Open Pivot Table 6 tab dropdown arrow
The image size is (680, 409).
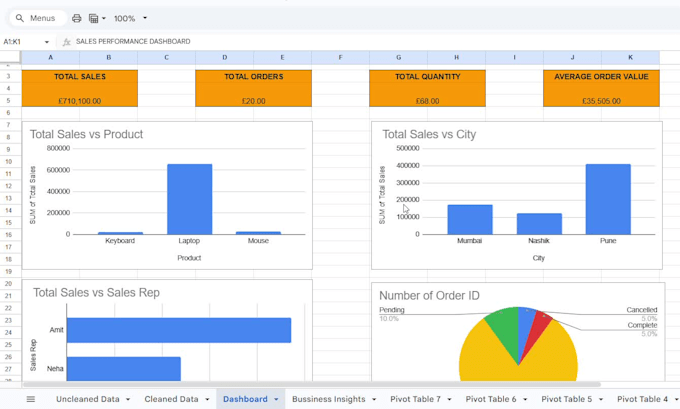(525, 399)
